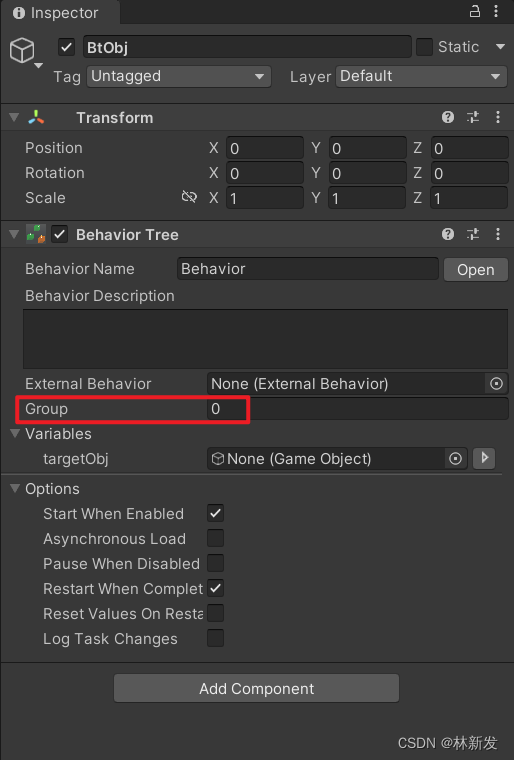This screenshot has width=514, height=760.
Task: Open Transform preset settings icon
Action: (x=473, y=117)
